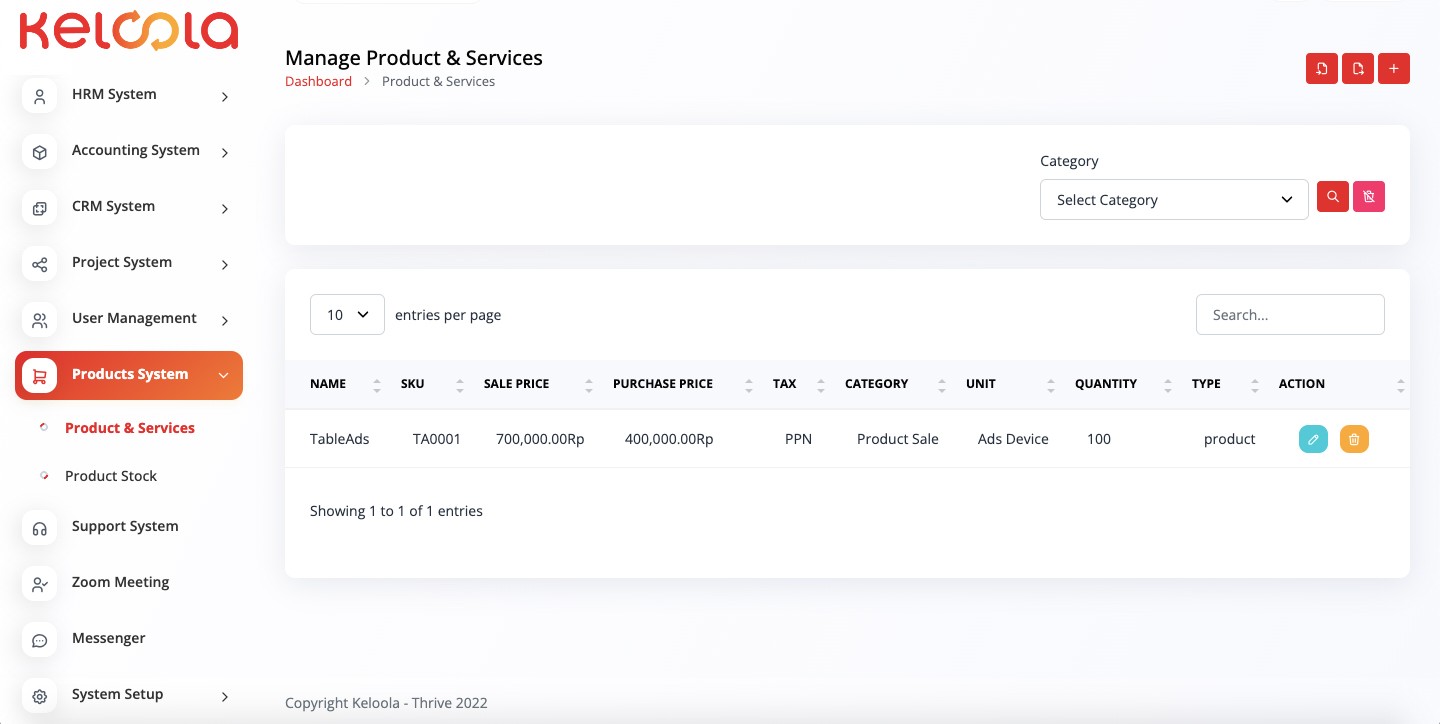The width and height of the screenshot is (1440, 724).
Task: Click into the Search input field
Action: point(1289,315)
